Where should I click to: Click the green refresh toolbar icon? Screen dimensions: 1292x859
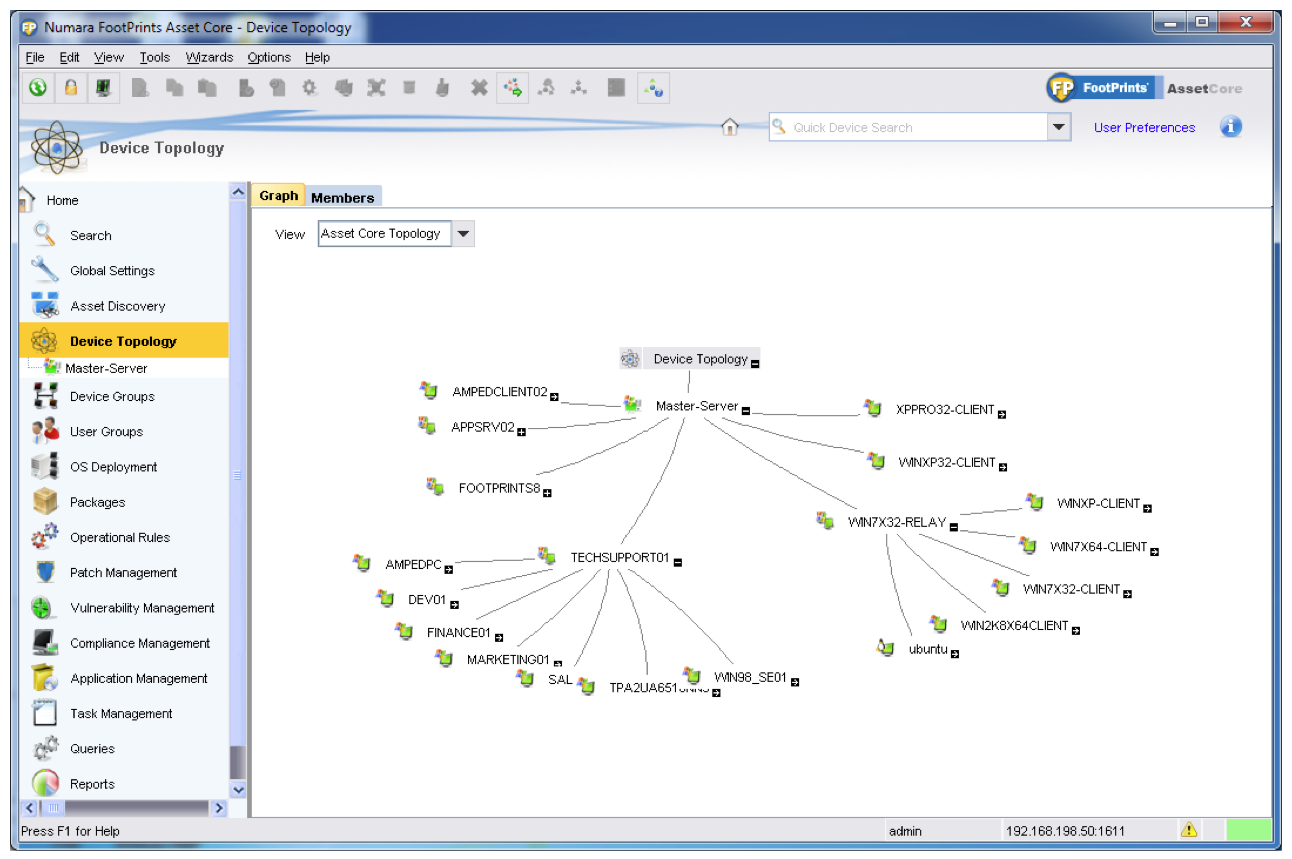(38, 88)
